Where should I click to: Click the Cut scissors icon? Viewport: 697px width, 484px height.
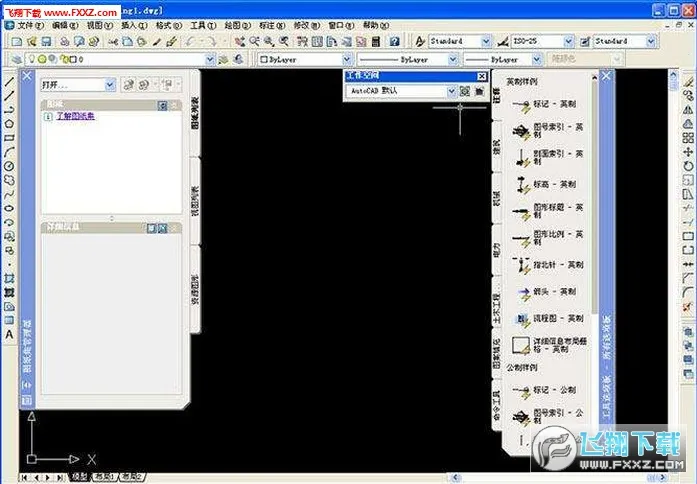113,42
